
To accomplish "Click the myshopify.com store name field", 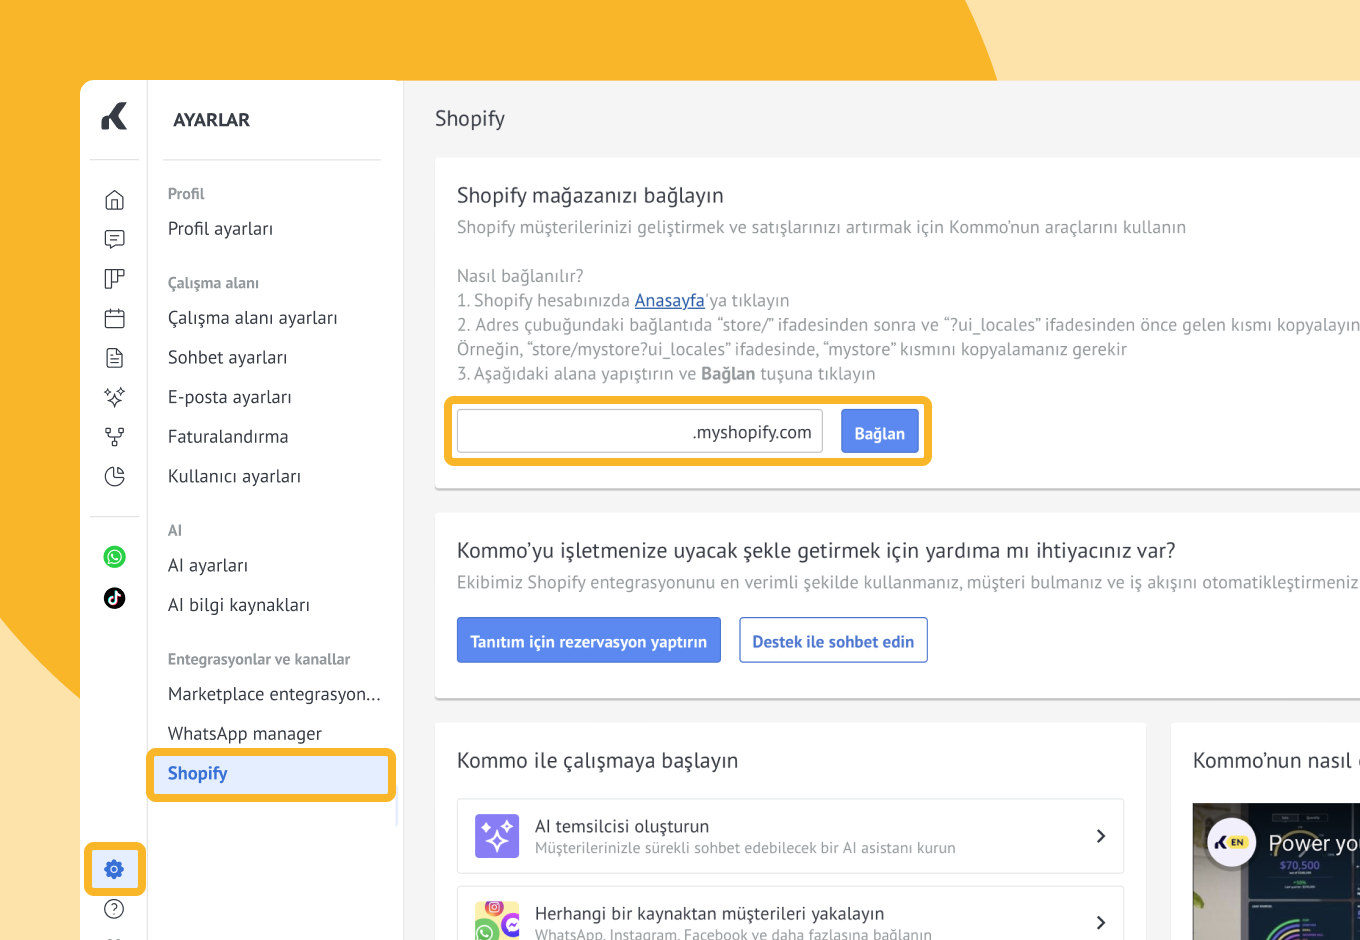I will pos(574,432).
